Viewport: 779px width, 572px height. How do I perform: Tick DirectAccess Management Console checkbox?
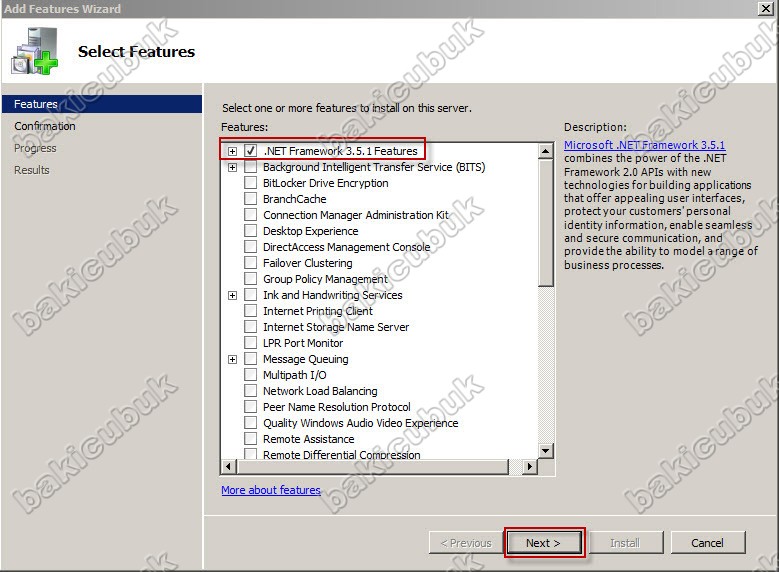tap(250, 247)
